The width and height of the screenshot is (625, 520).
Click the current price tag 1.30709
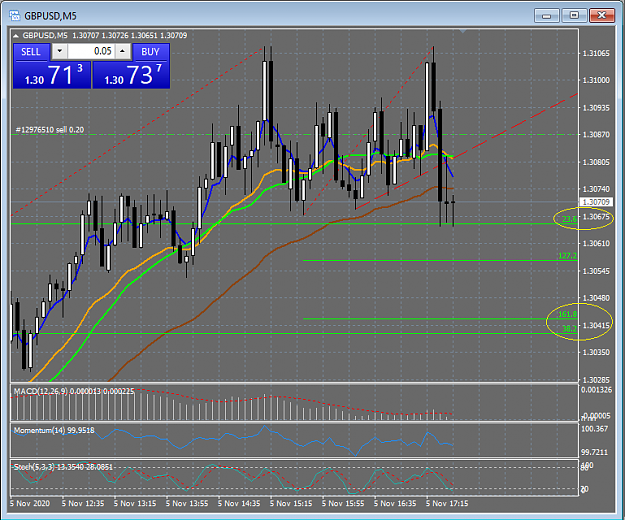(x=596, y=202)
